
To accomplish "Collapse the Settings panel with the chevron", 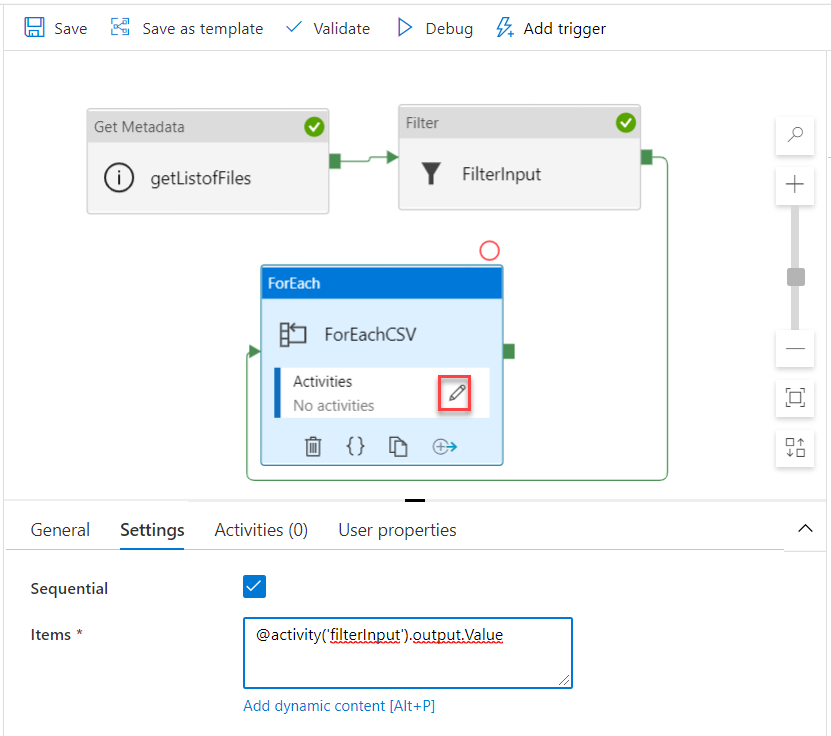I will pyautogui.click(x=805, y=529).
